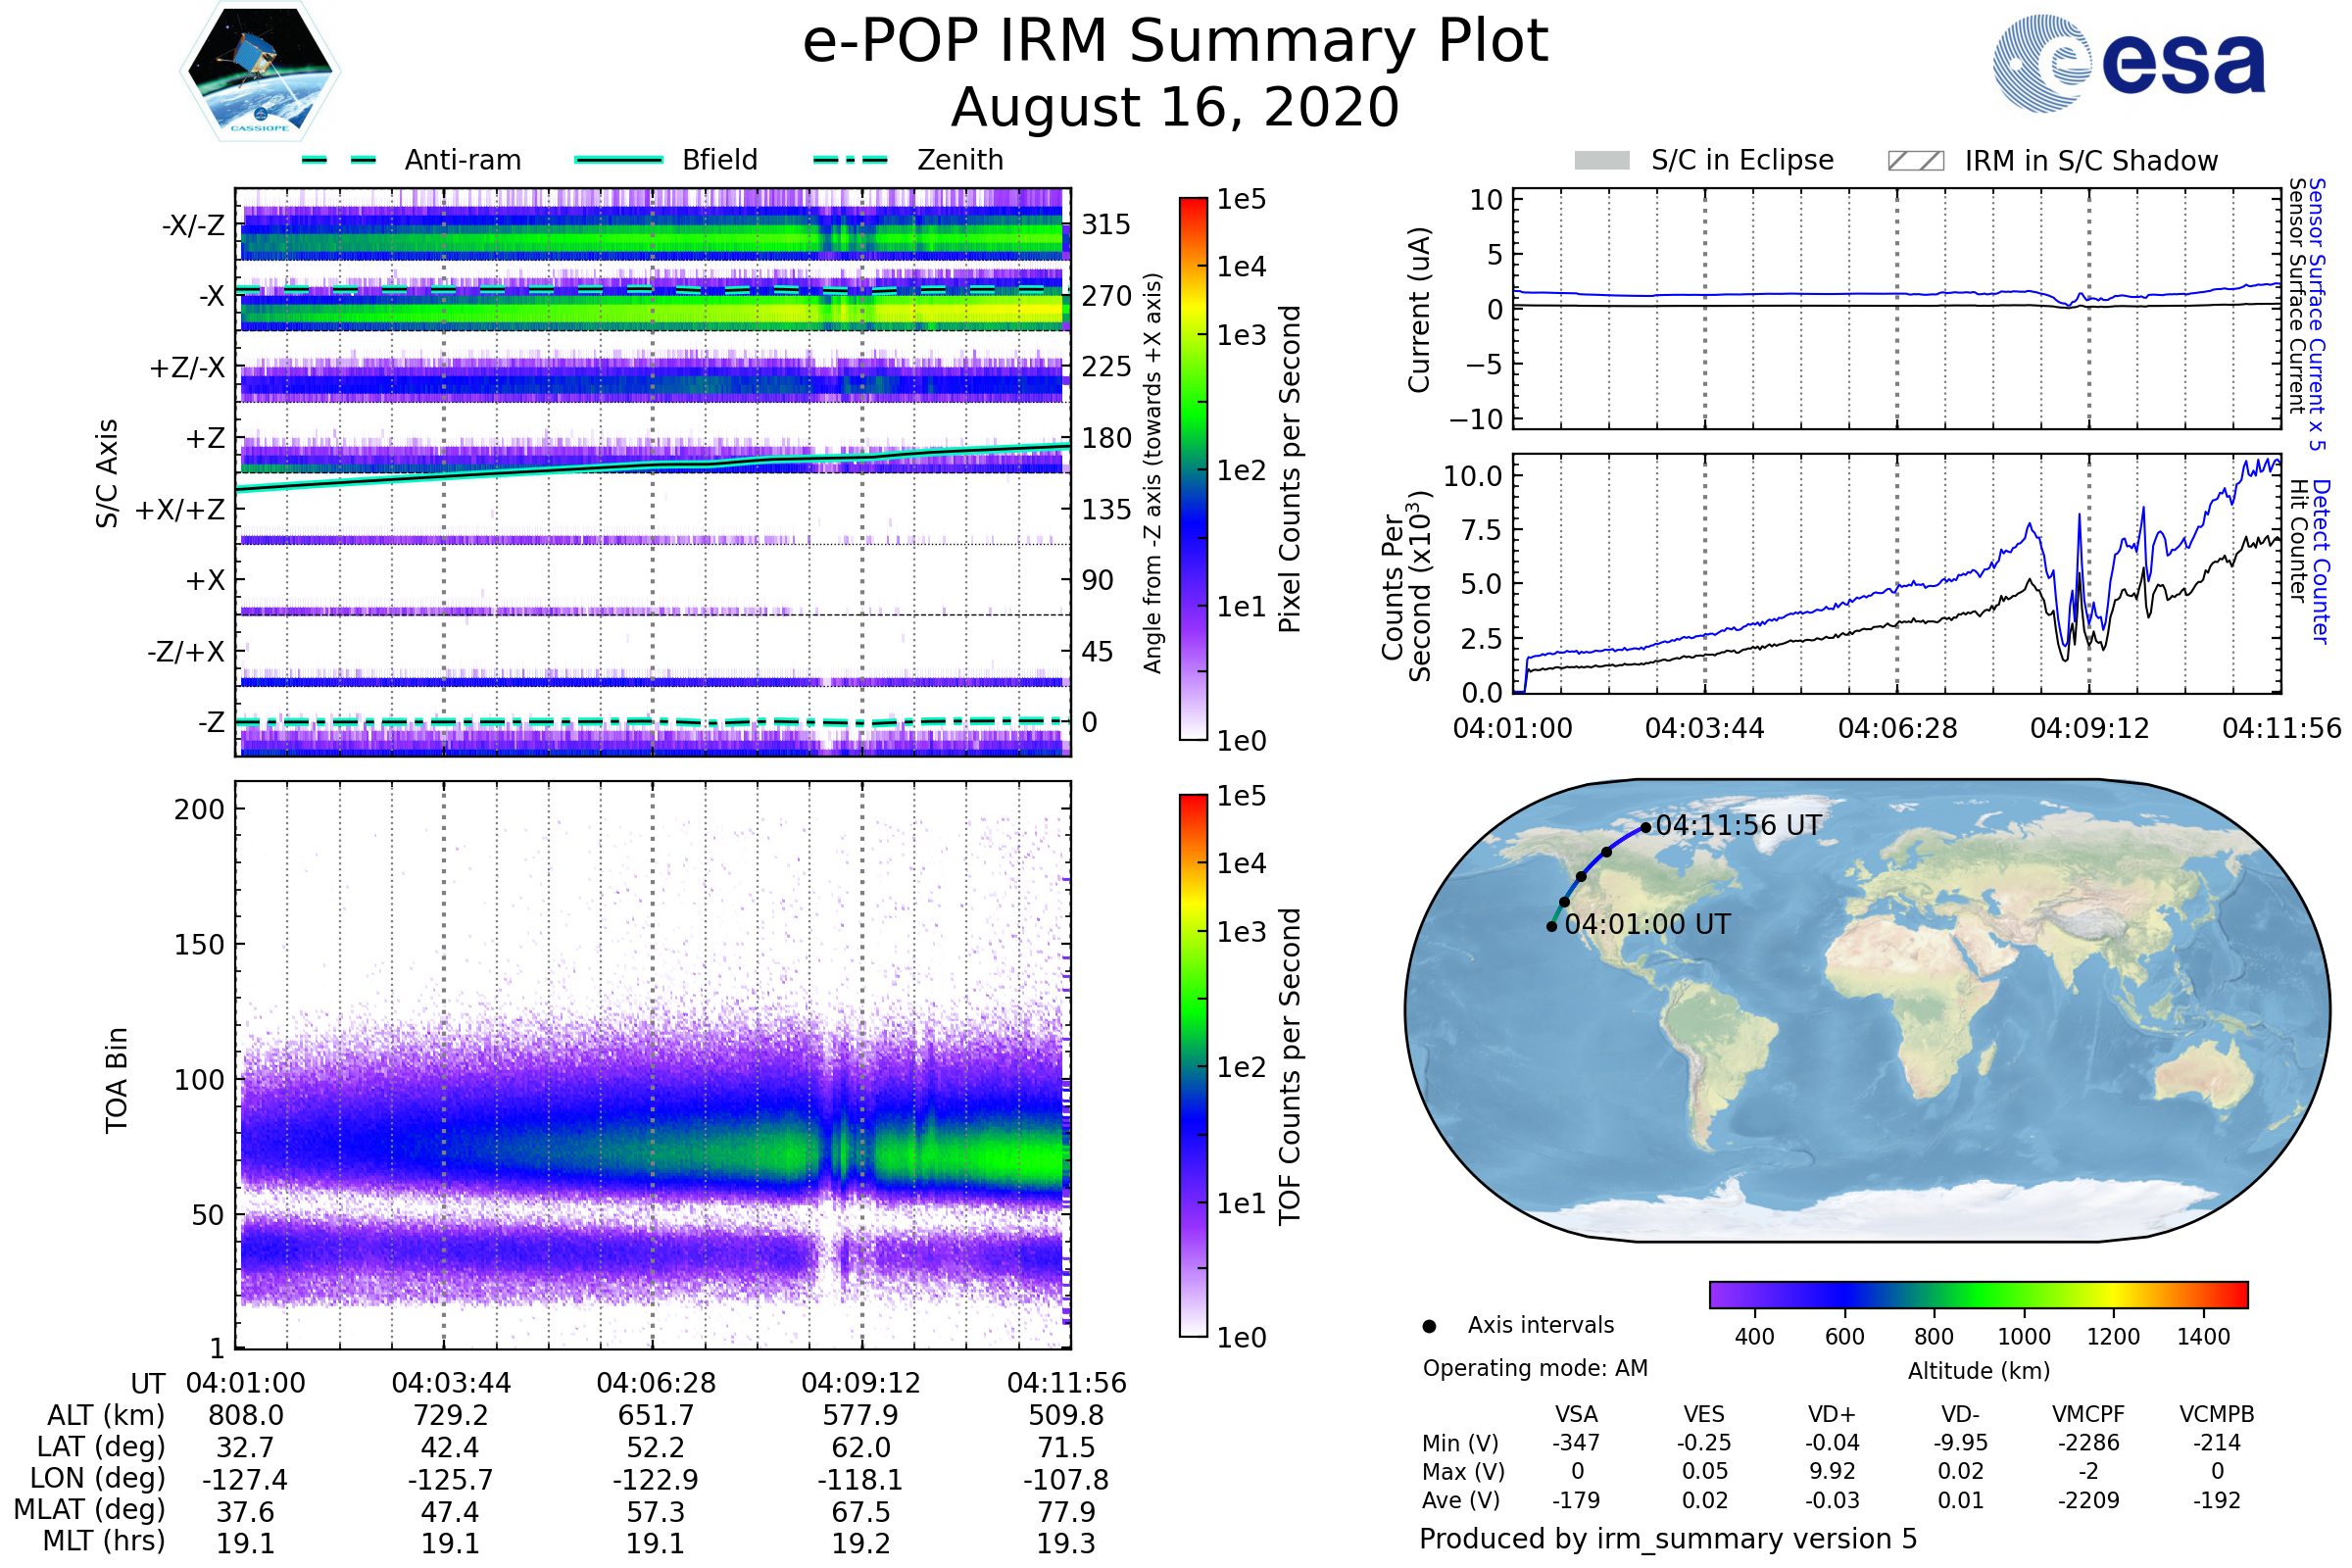Click the Altitude (km) horizontal colorbar
Image resolution: width=2352 pixels, height=1568 pixels.
pyautogui.click(x=1978, y=1294)
